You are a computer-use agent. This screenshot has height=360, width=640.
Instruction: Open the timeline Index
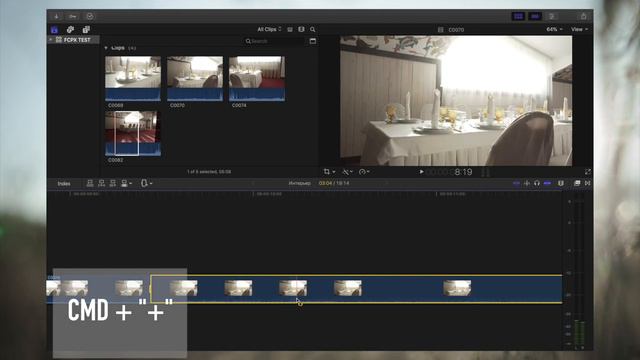tap(64, 184)
